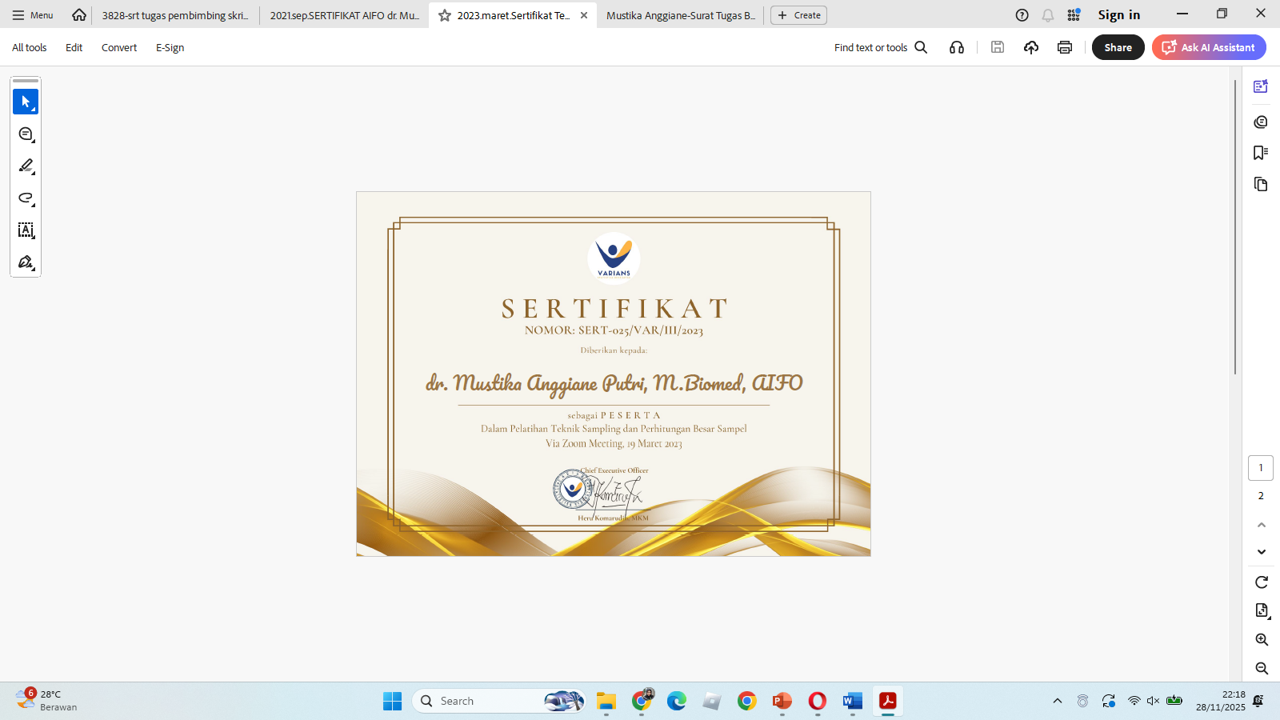Open the Fill & Sign pen tool

coord(26,262)
